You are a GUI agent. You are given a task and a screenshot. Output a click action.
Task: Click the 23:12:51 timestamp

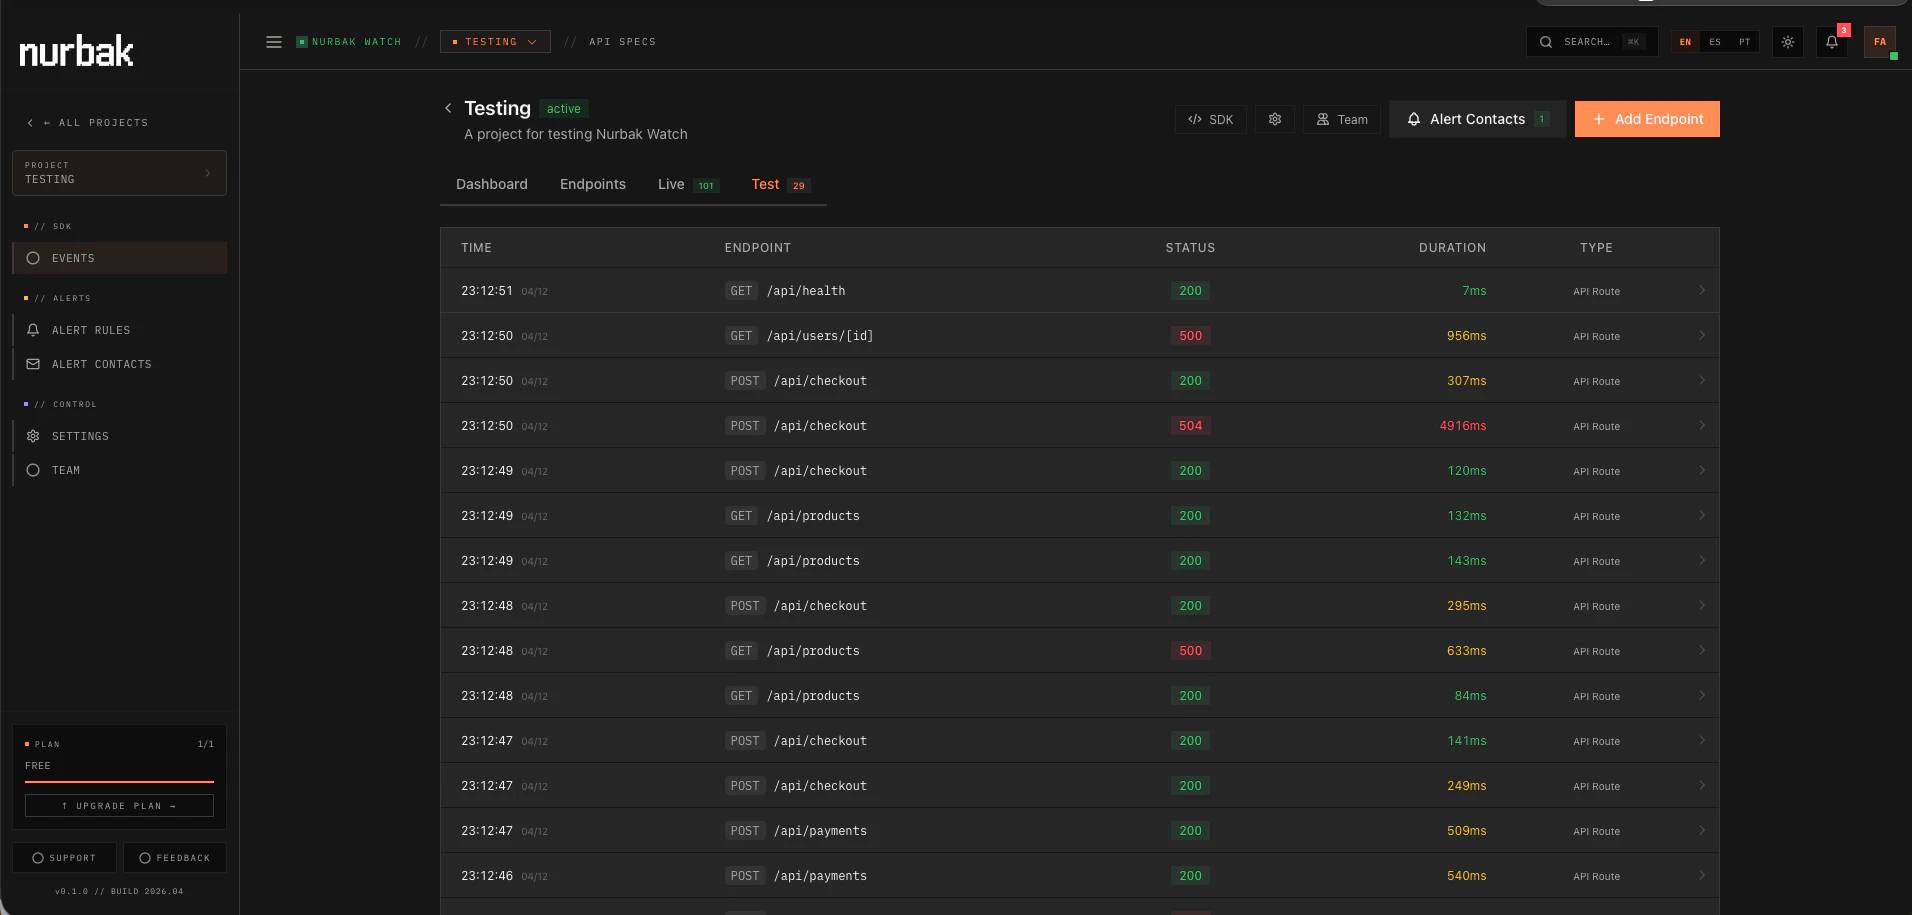487,291
